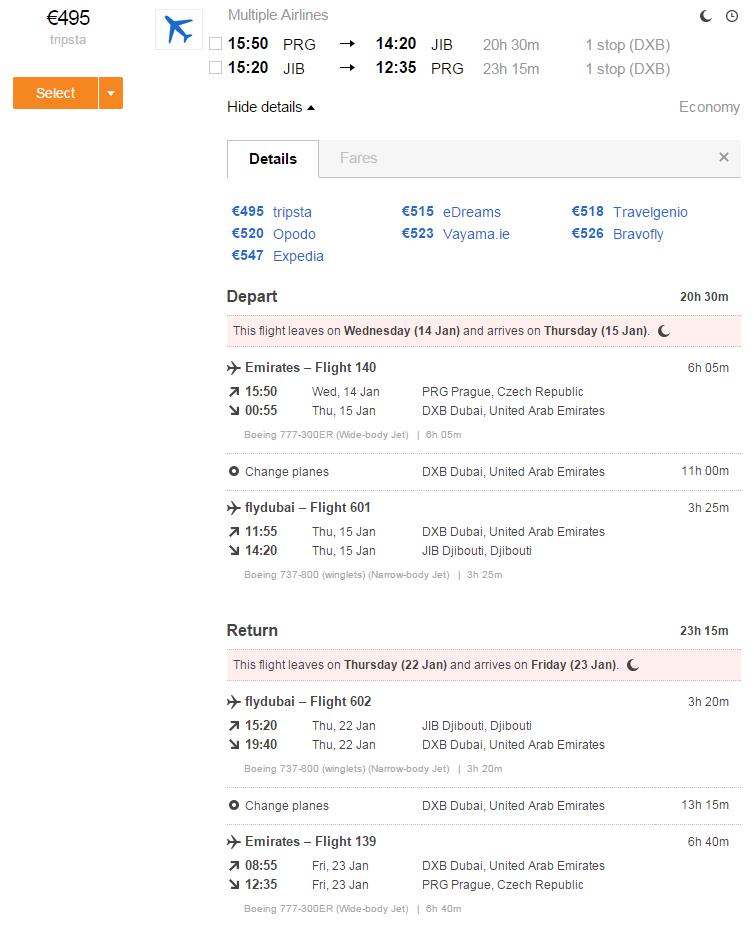Tick the checkbox for the 15:20 JIB flight
The width and height of the screenshot is (754, 934).
pyautogui.click(x=216, y=67)
